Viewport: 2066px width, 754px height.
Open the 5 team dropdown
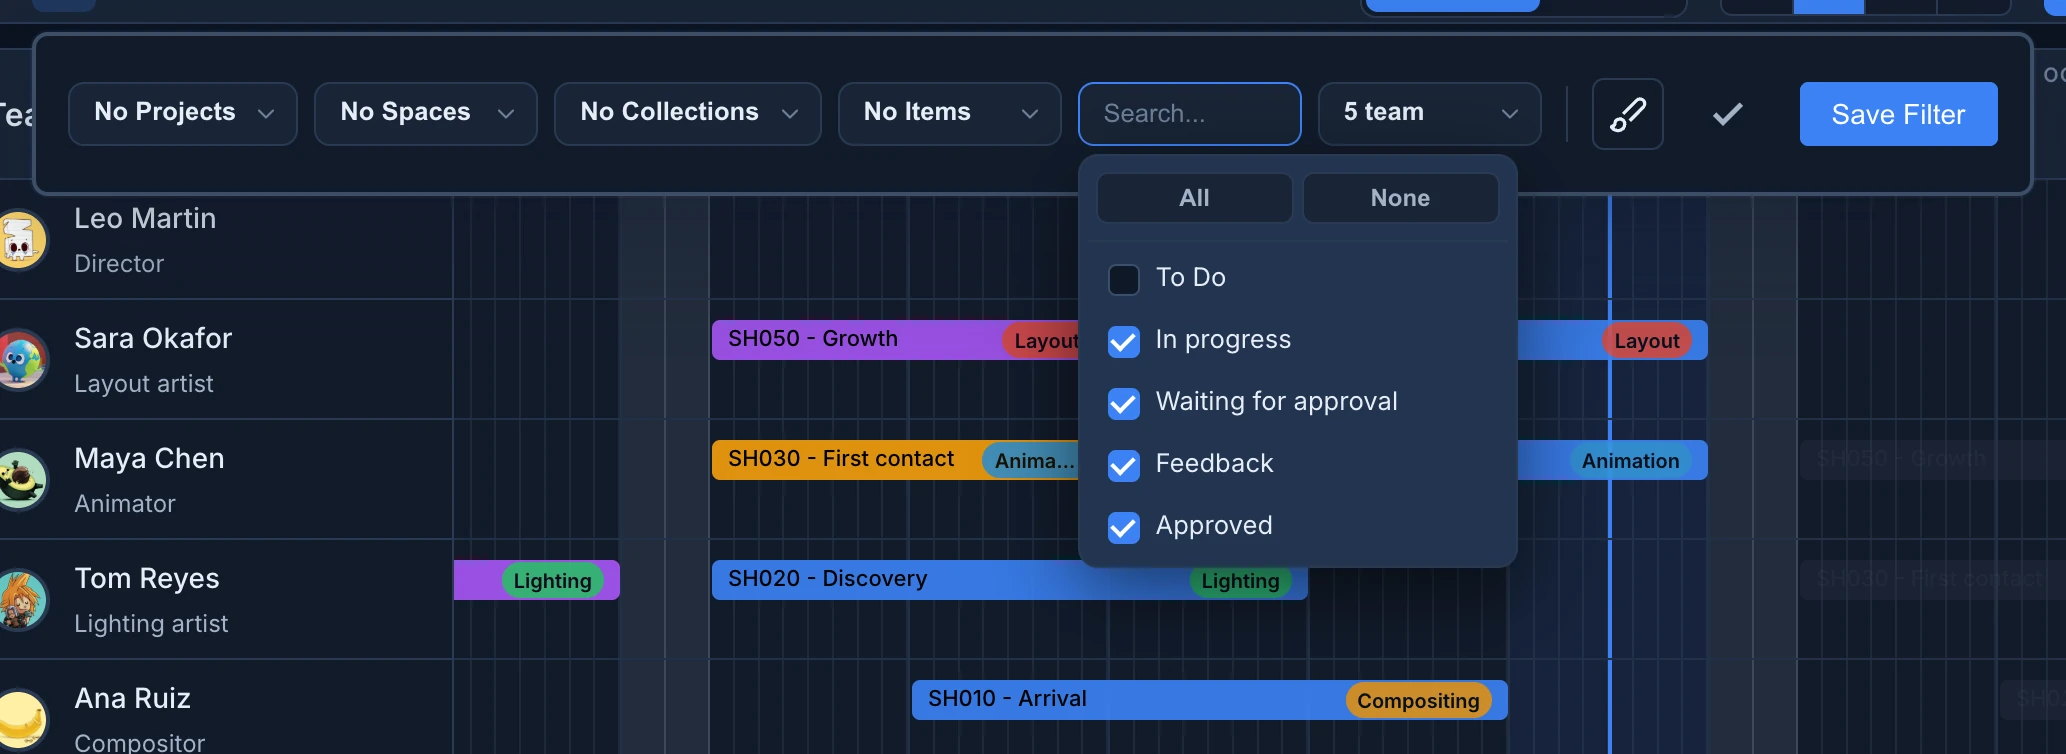1430,114
